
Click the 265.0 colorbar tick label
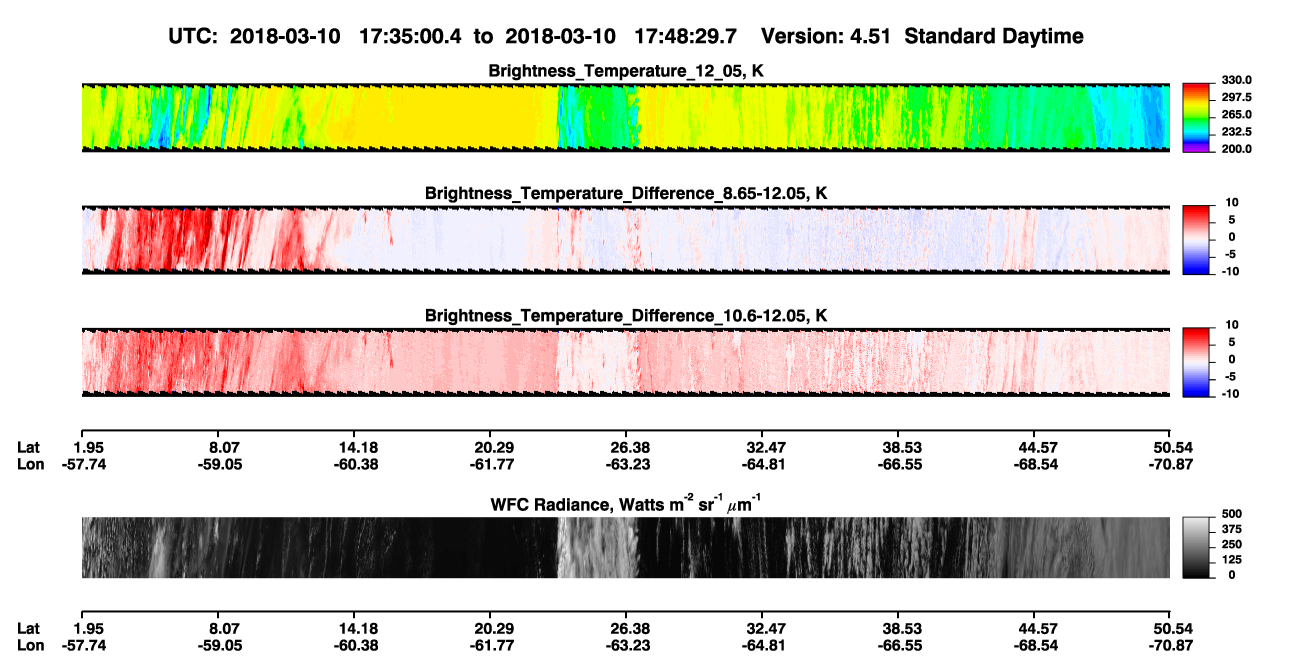[1236, 115]
